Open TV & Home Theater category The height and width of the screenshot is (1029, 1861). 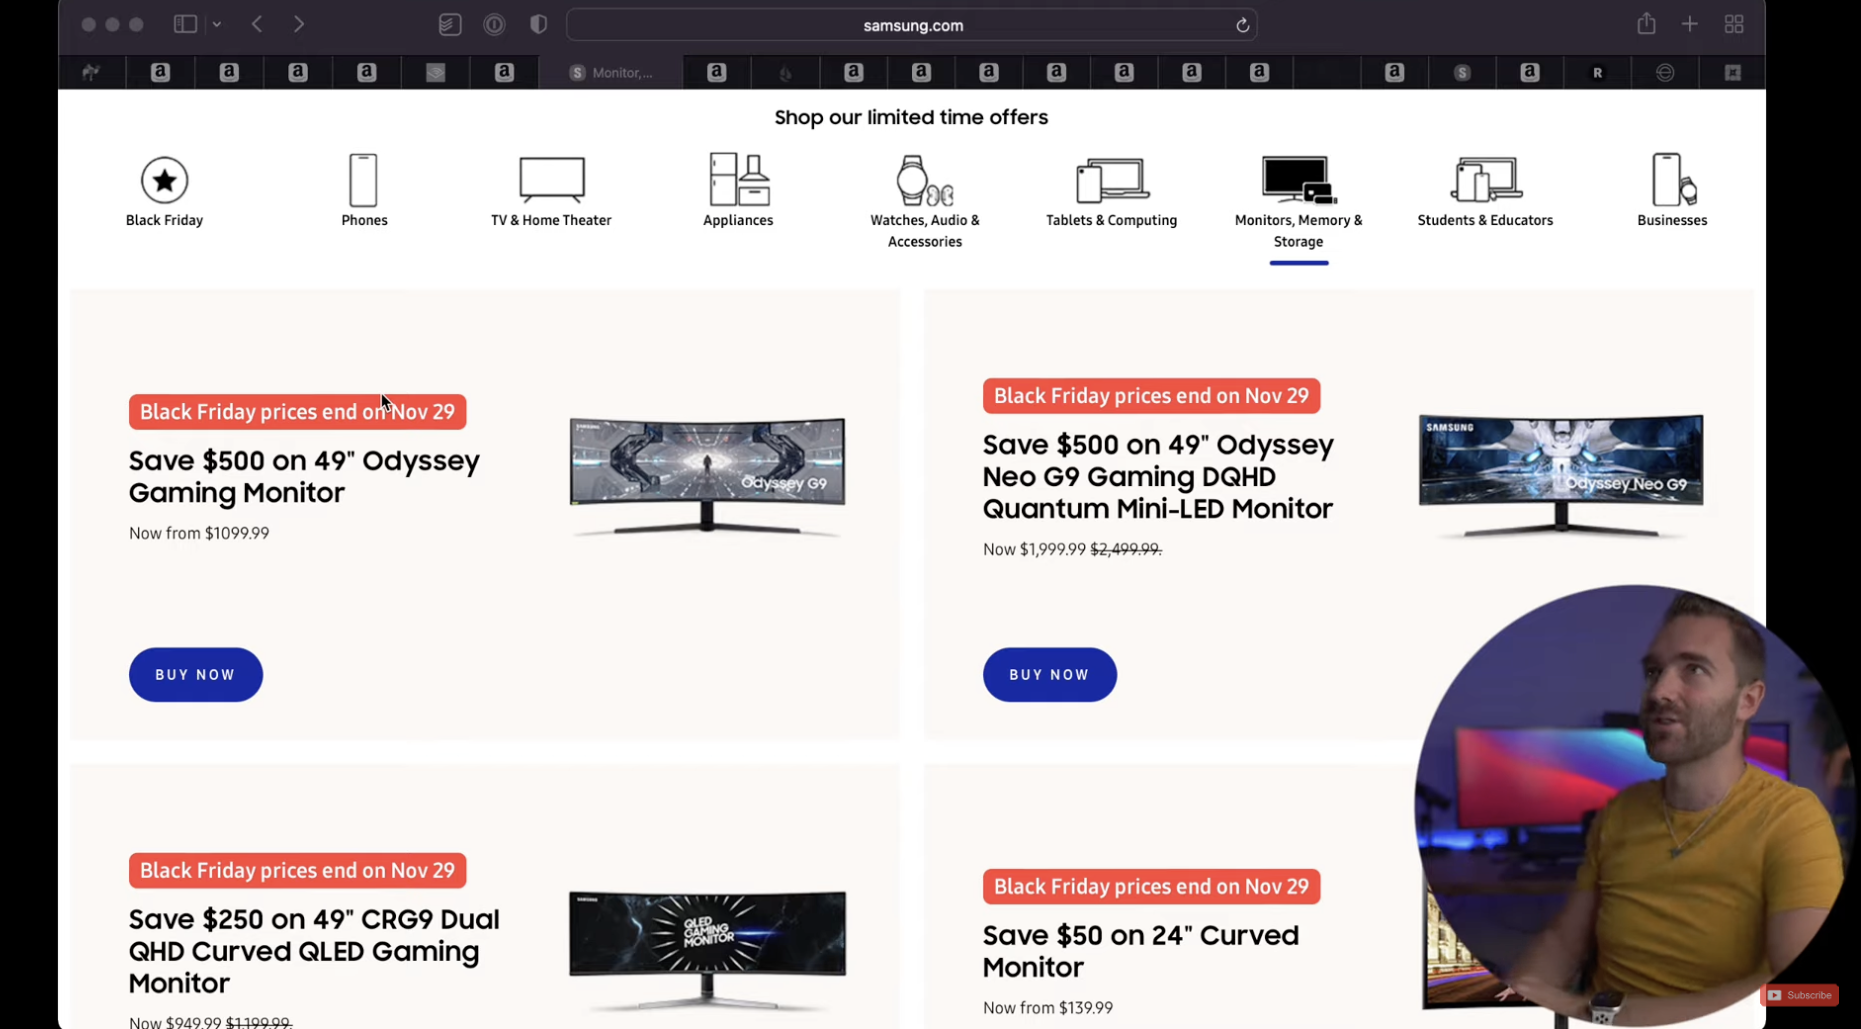pyautogui.click(x=551, y=180)
